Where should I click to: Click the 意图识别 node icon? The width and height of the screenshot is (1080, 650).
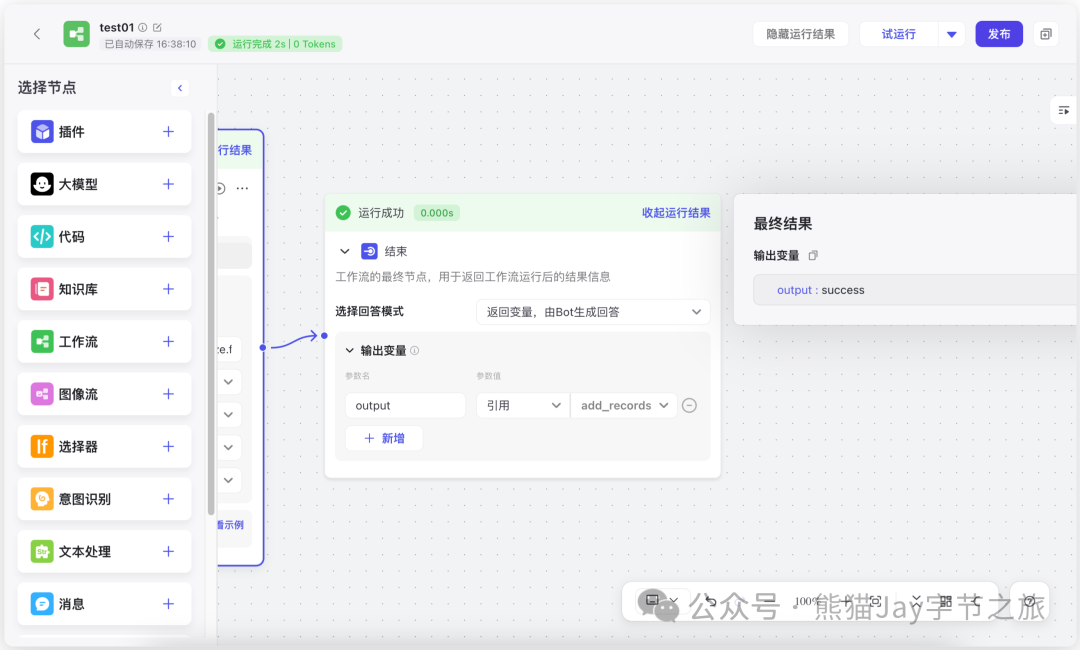click(42, 499)
